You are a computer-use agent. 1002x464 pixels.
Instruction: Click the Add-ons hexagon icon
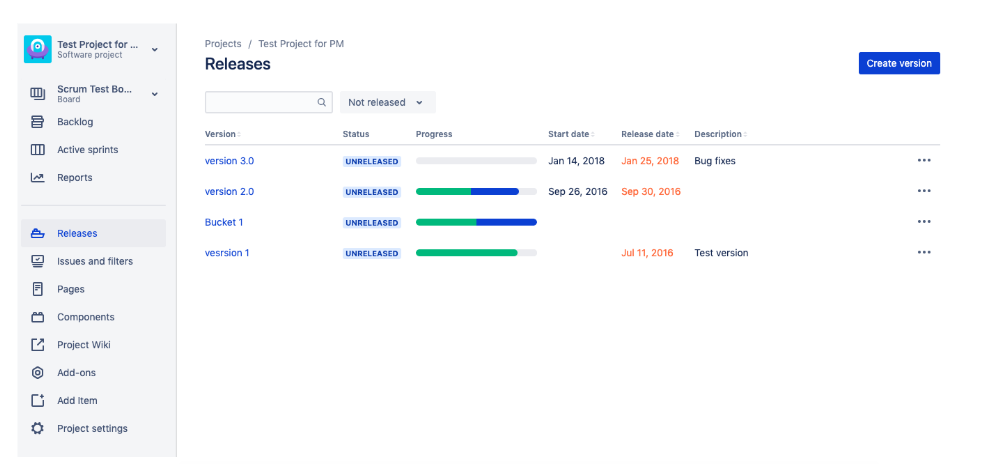point(38,373)
